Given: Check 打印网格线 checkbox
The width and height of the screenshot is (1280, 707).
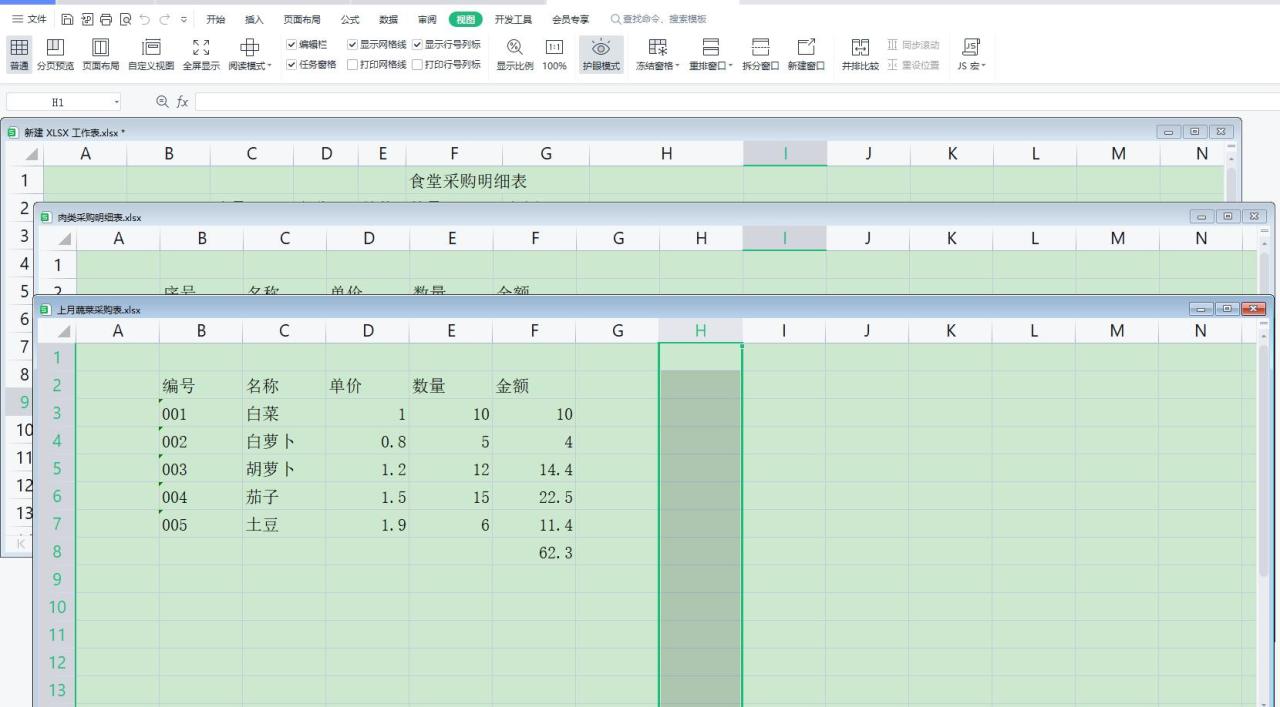Looking at the screenshot, I should coord(352,64).
